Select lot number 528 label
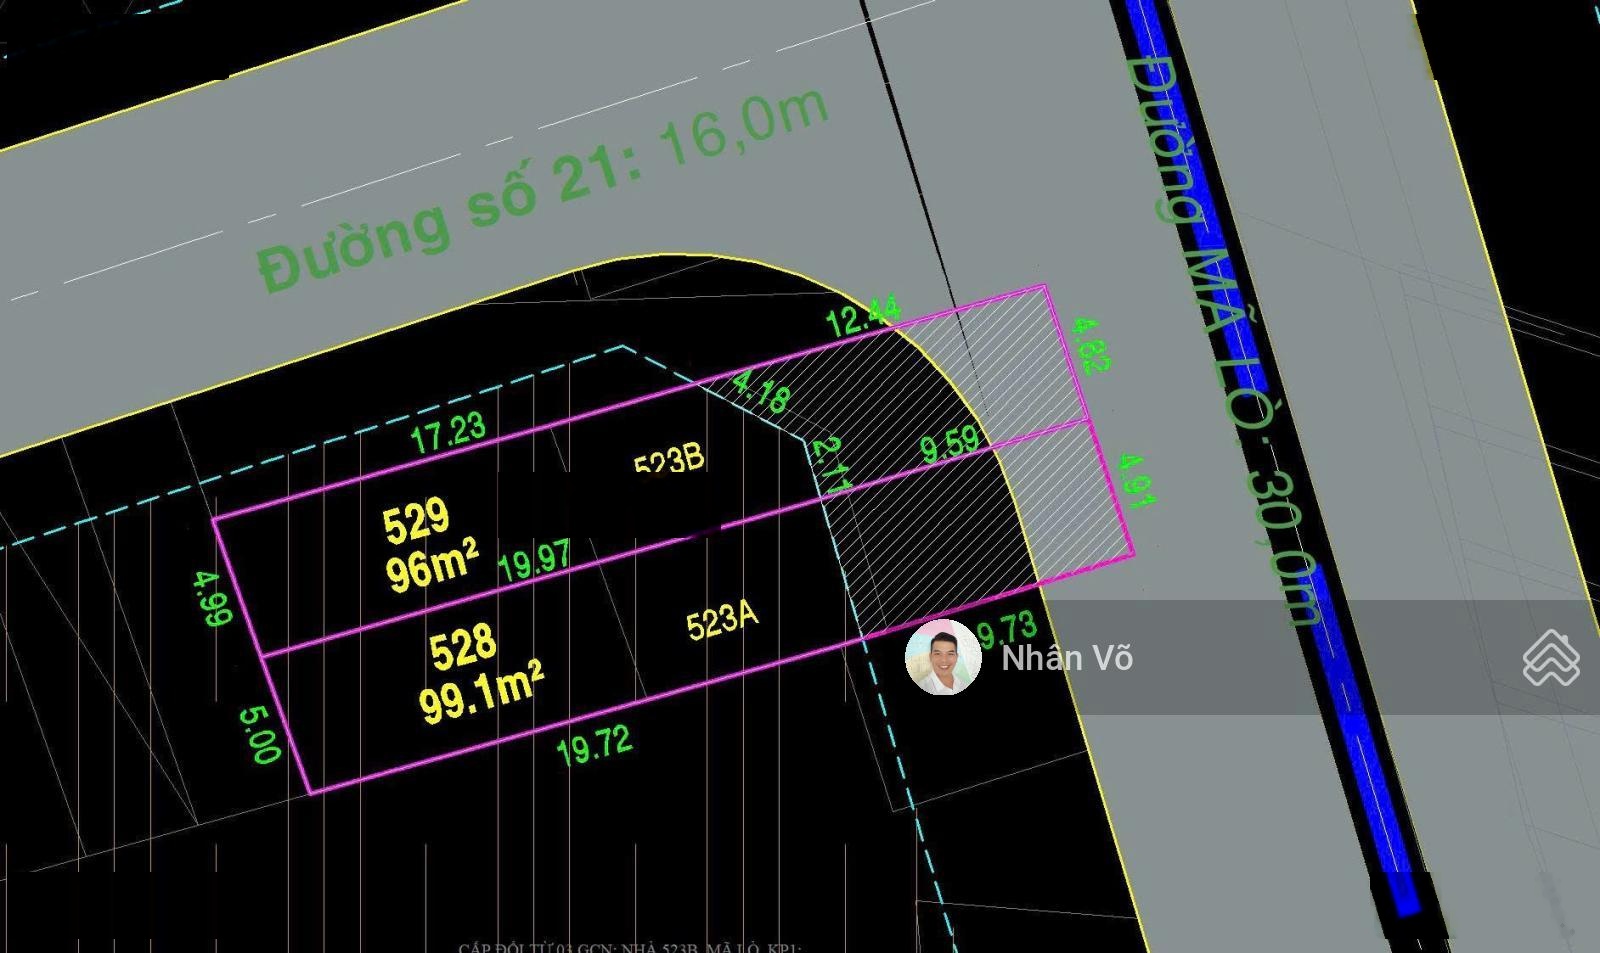The width and height of the screenshot is (1600, 953). click(x=462, y=647)
